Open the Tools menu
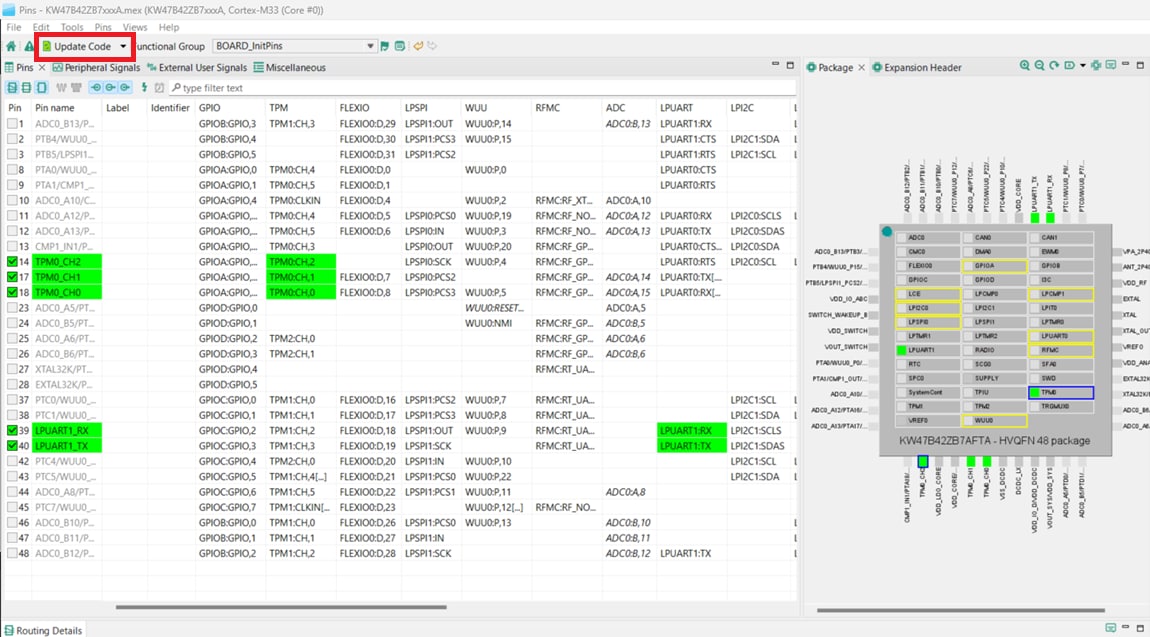Image resolution: width=1150 pixels, height=637 pixels. point(72,27)
